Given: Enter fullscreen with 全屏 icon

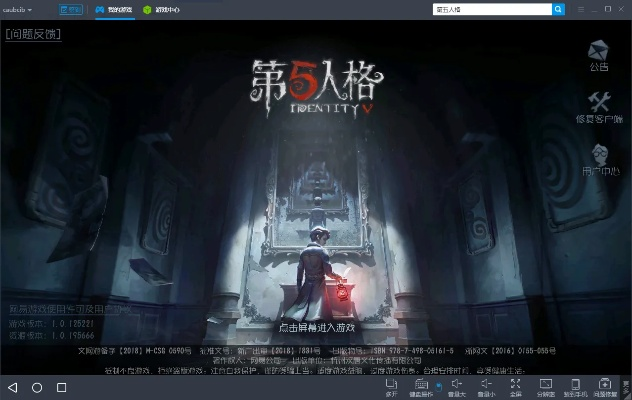Looking at the screenshot, I should [x=516, y=388].
